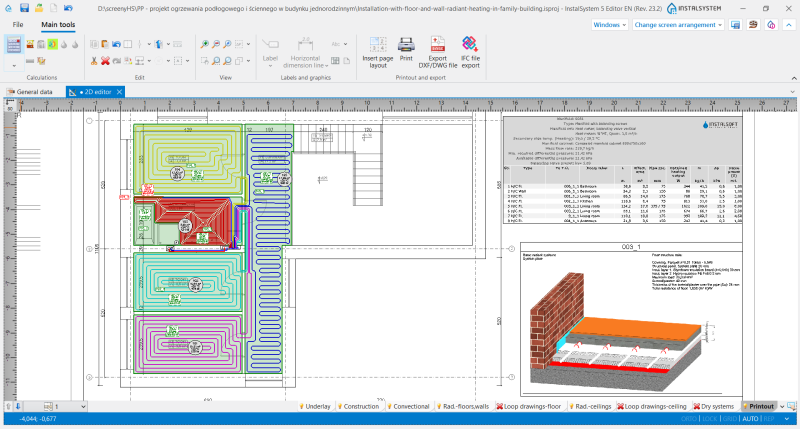Viewport: 800px width, 429px height.
Task: Open the storey selector combo box
Action: click(56, 407)
